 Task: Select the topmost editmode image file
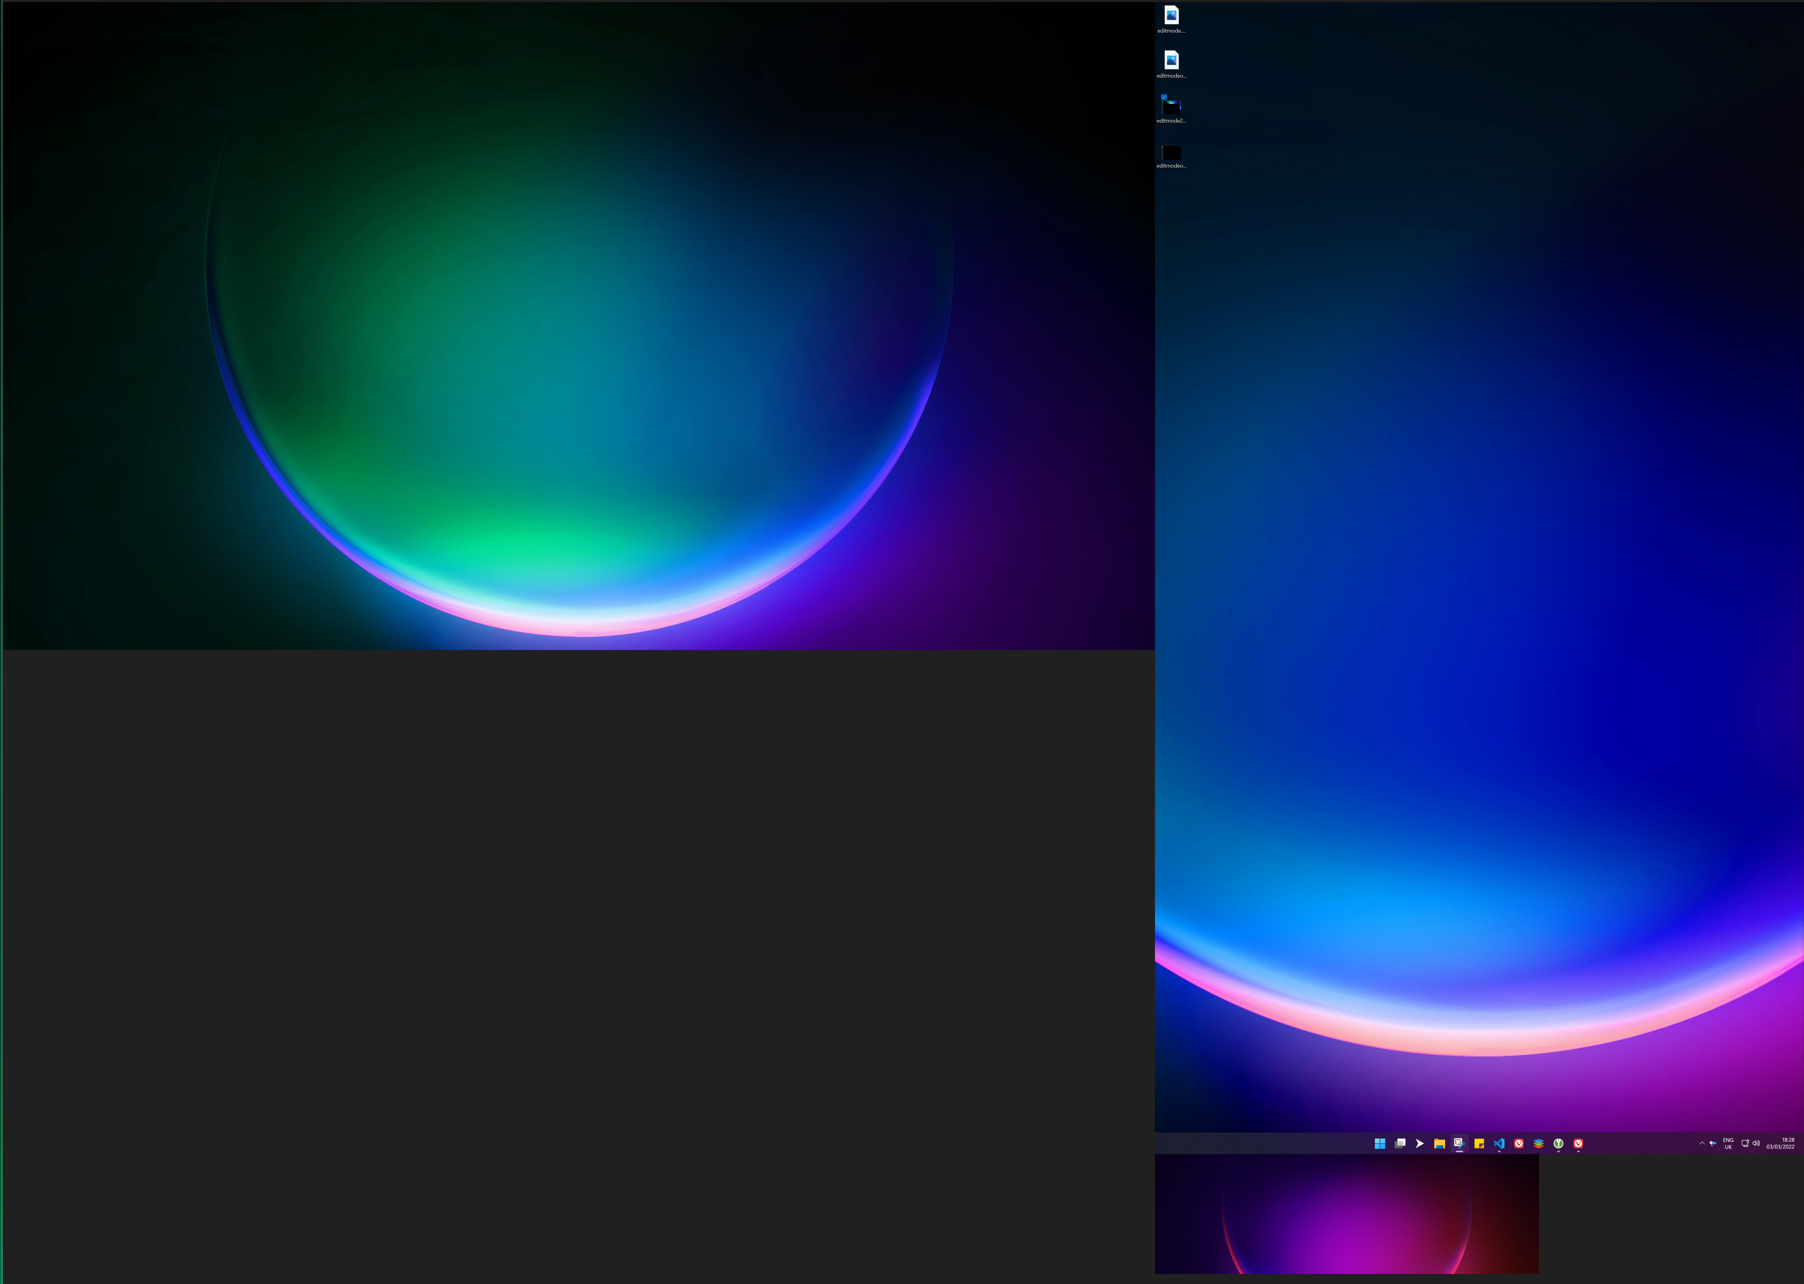click(x=1171, y=16)
